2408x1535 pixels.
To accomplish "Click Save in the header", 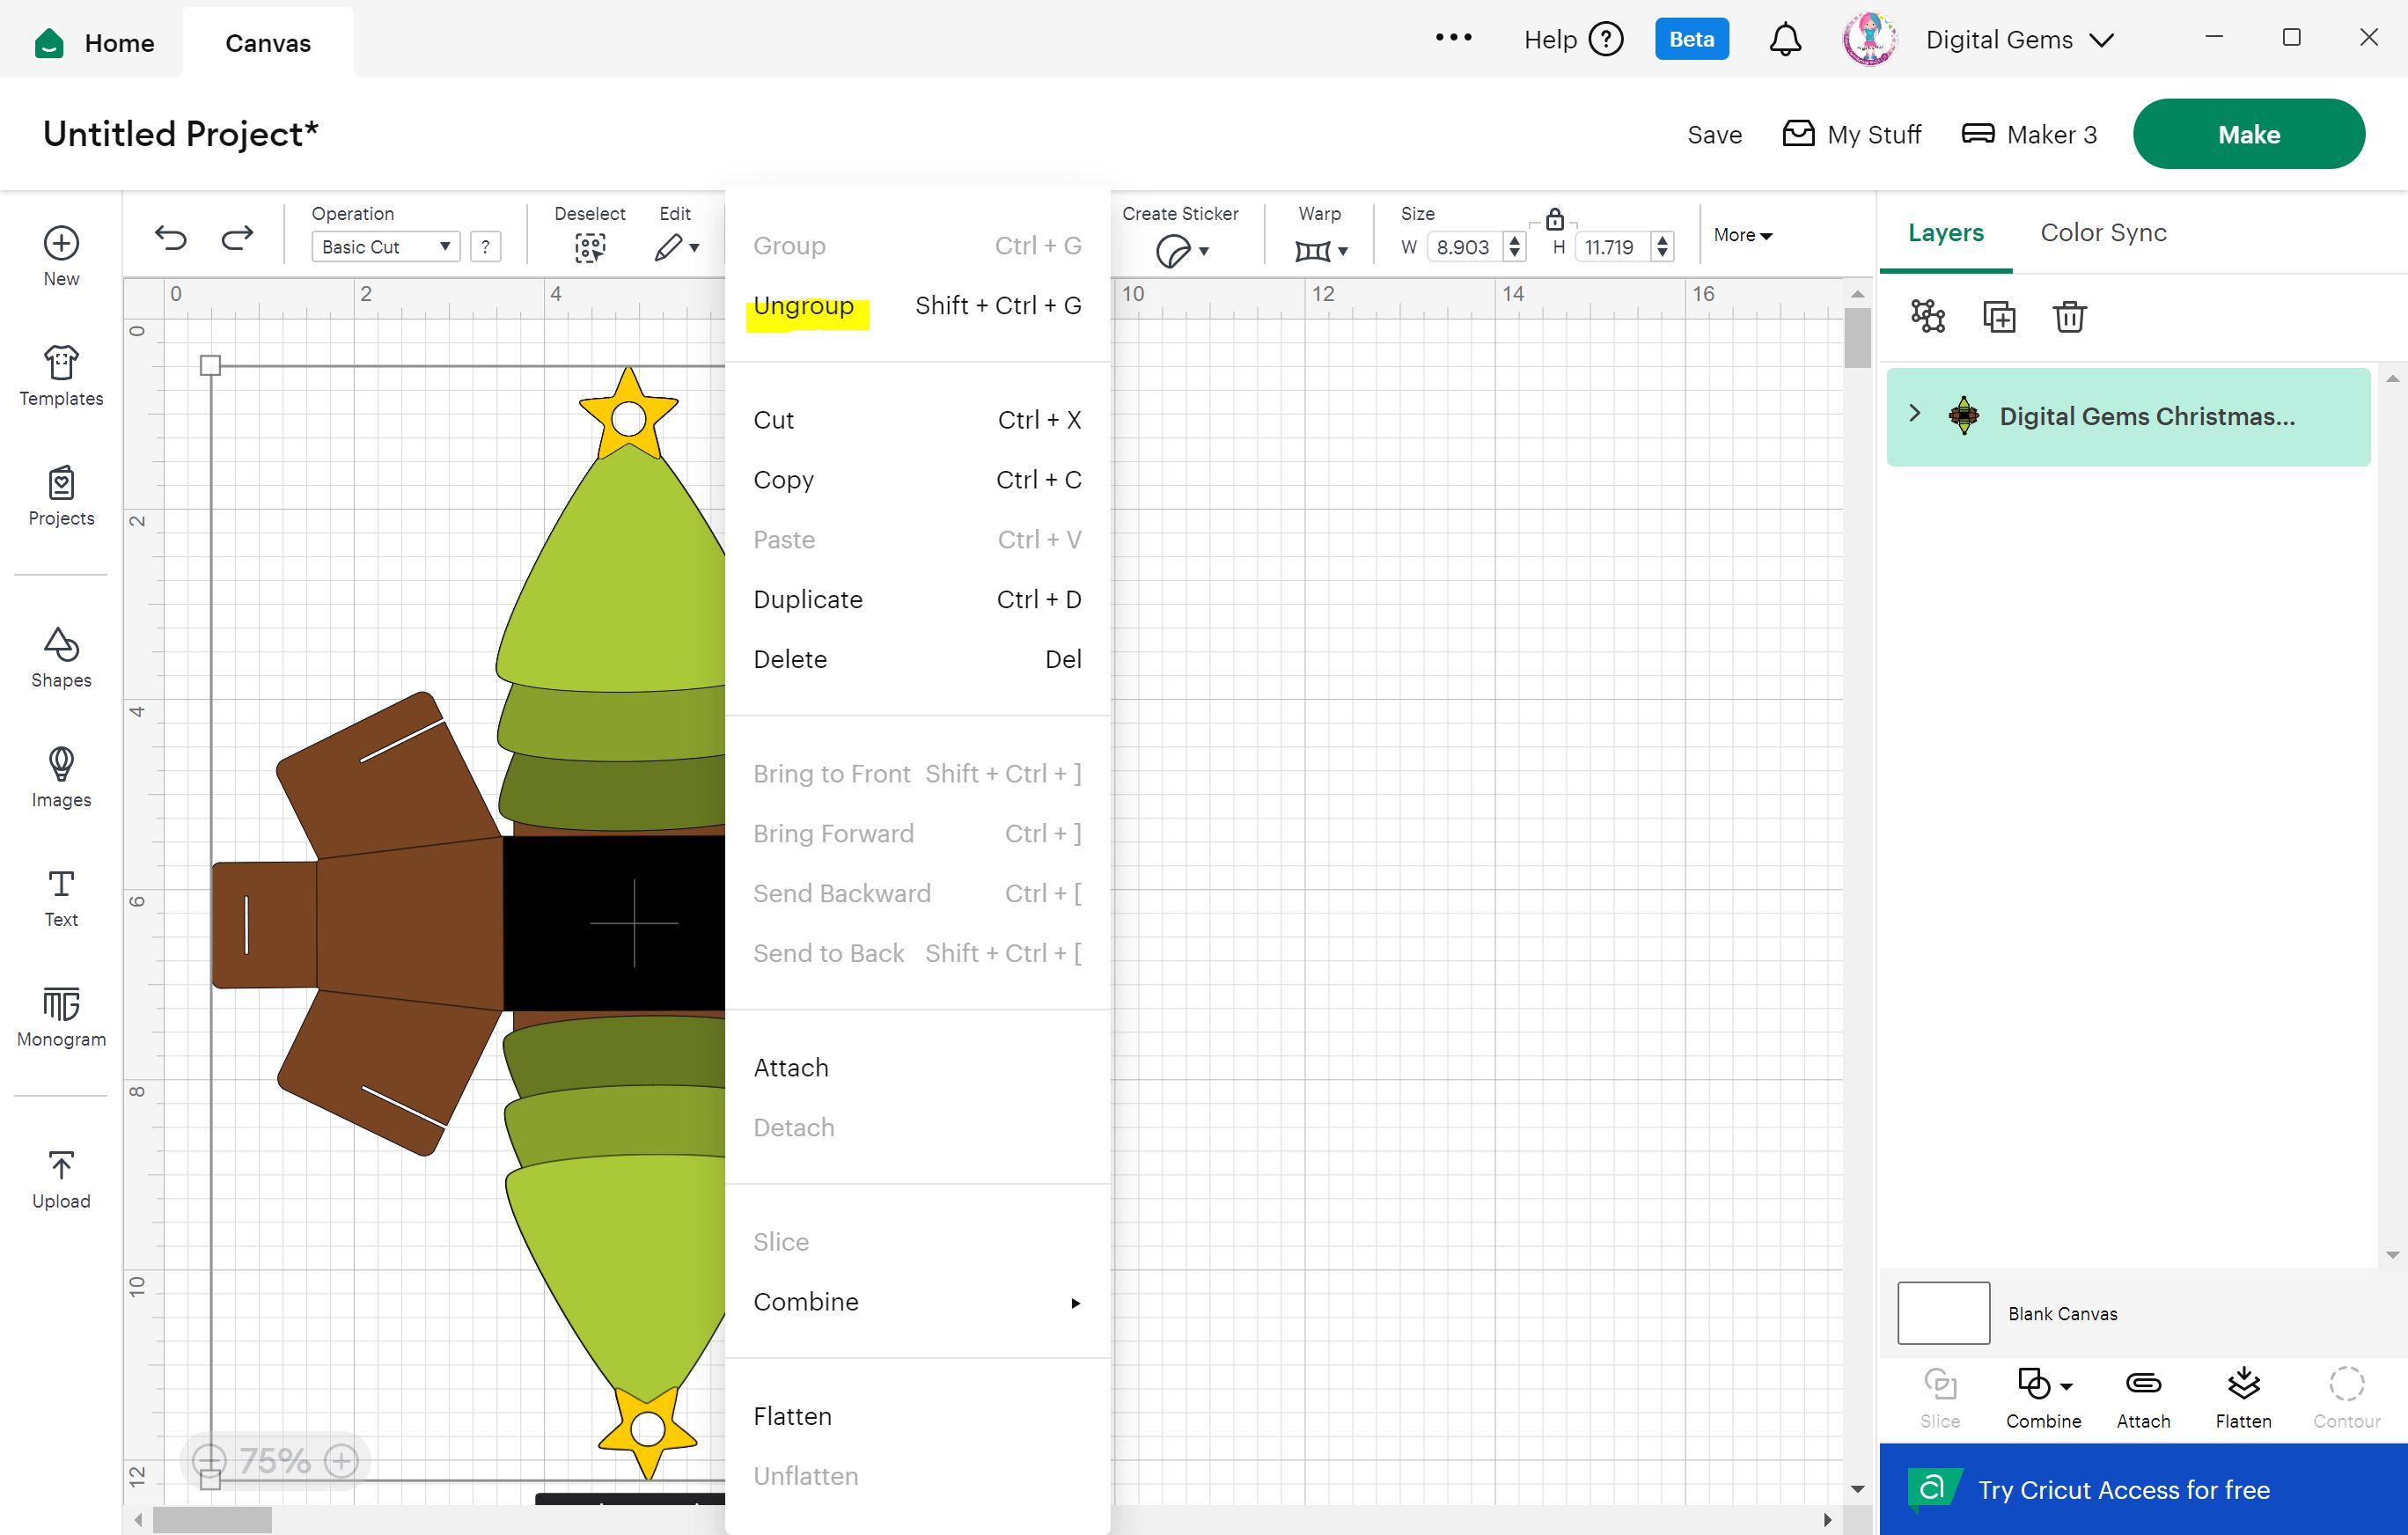I will pyautogui.click(x=1713, y=135).
